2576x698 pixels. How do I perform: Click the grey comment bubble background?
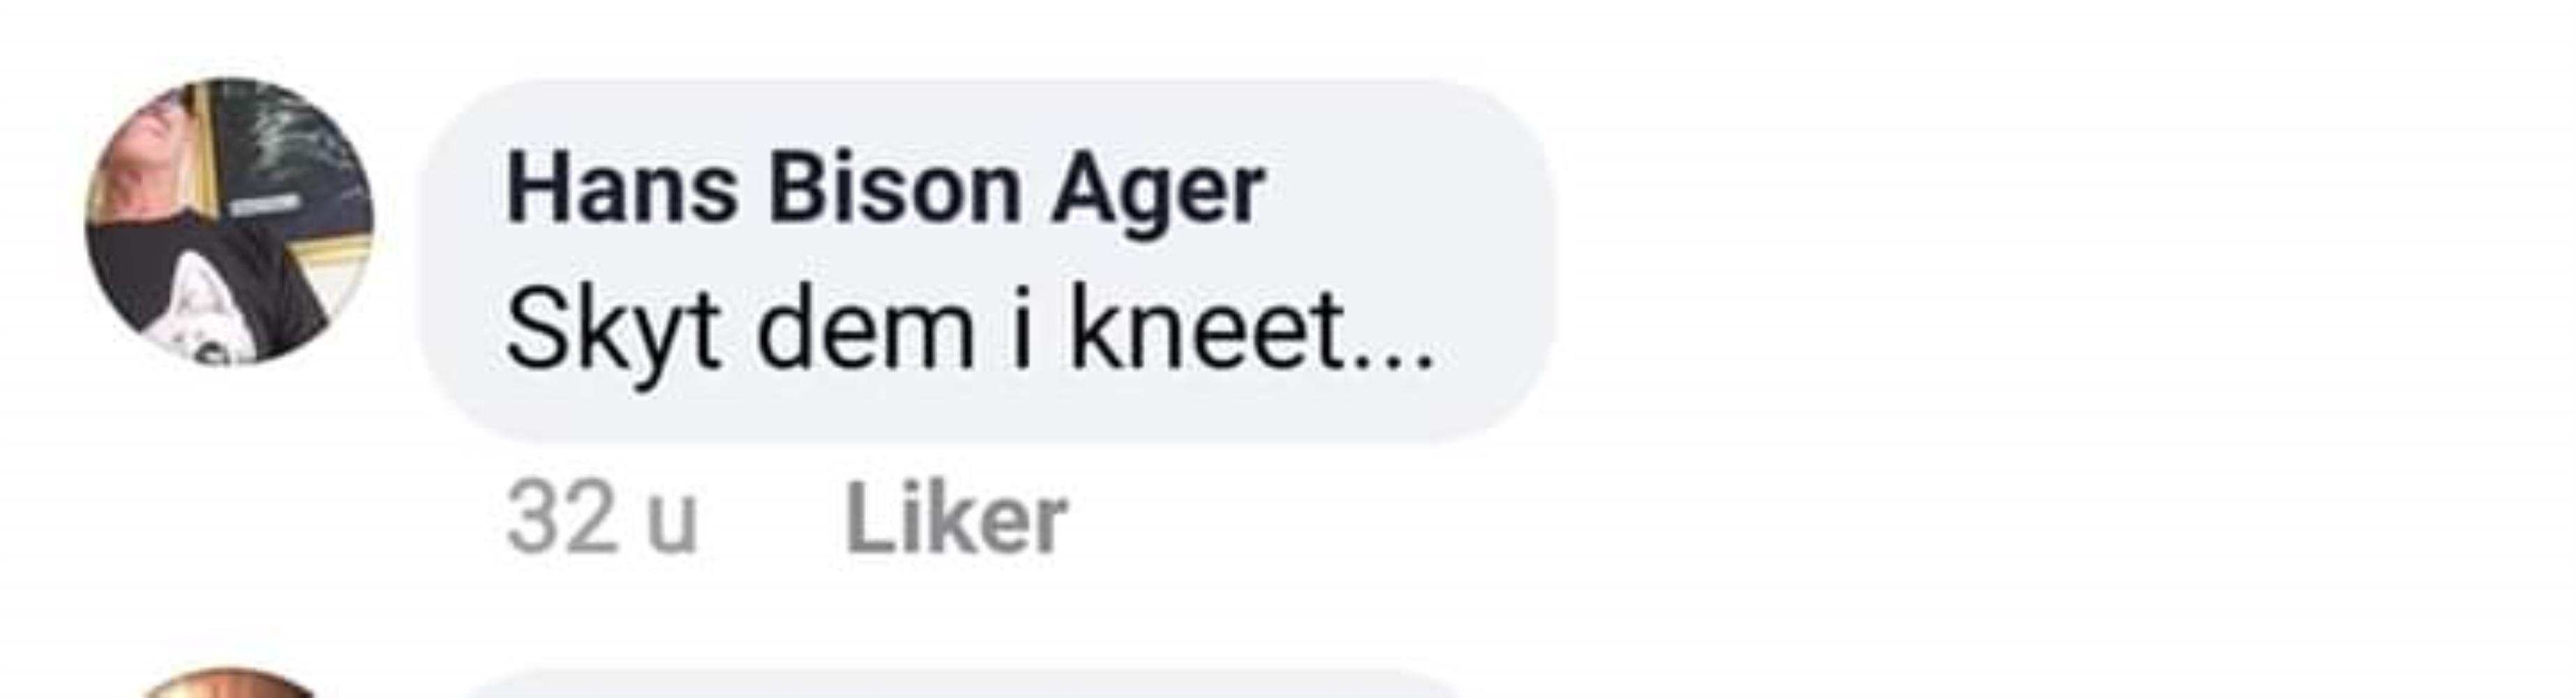(988, 261)
